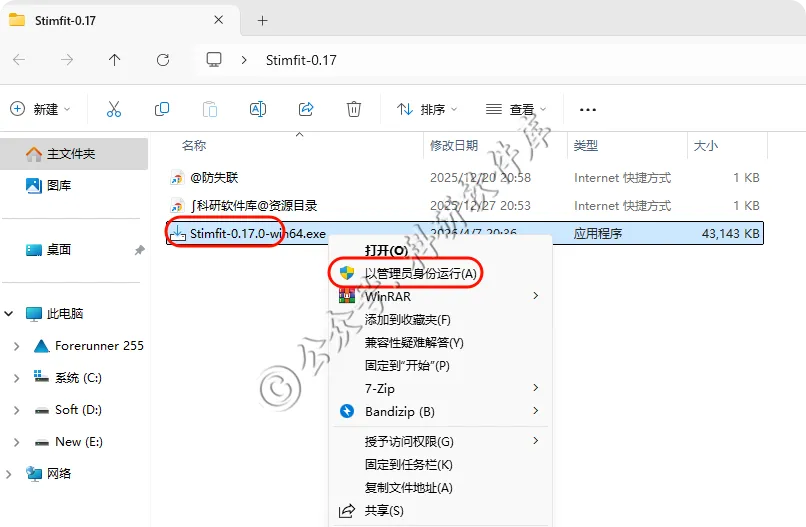Open the WinRAR submenu
The height and width of the screenshot is (527, 806).
coord(441,296)
